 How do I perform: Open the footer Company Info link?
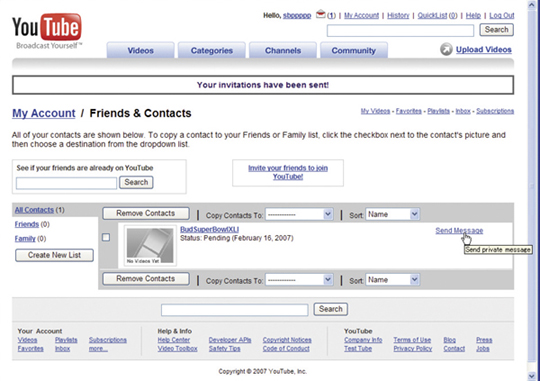pos(363,340)
